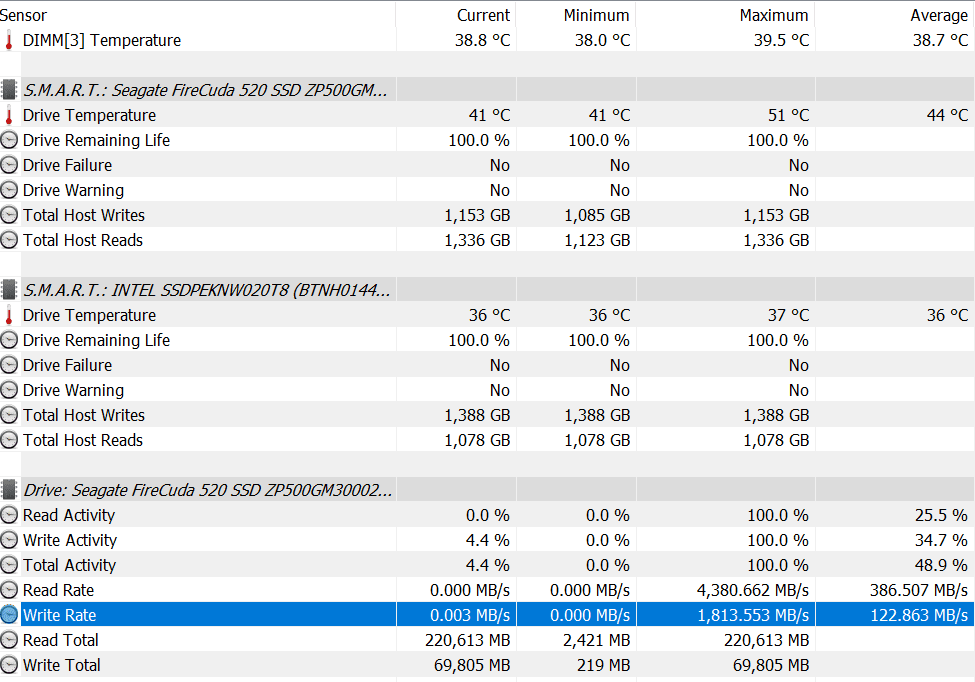Click the 39.5 °C maximum DIMM value
Image resolution: width=975 pixels, height=682 pixels.
point(782,40)
